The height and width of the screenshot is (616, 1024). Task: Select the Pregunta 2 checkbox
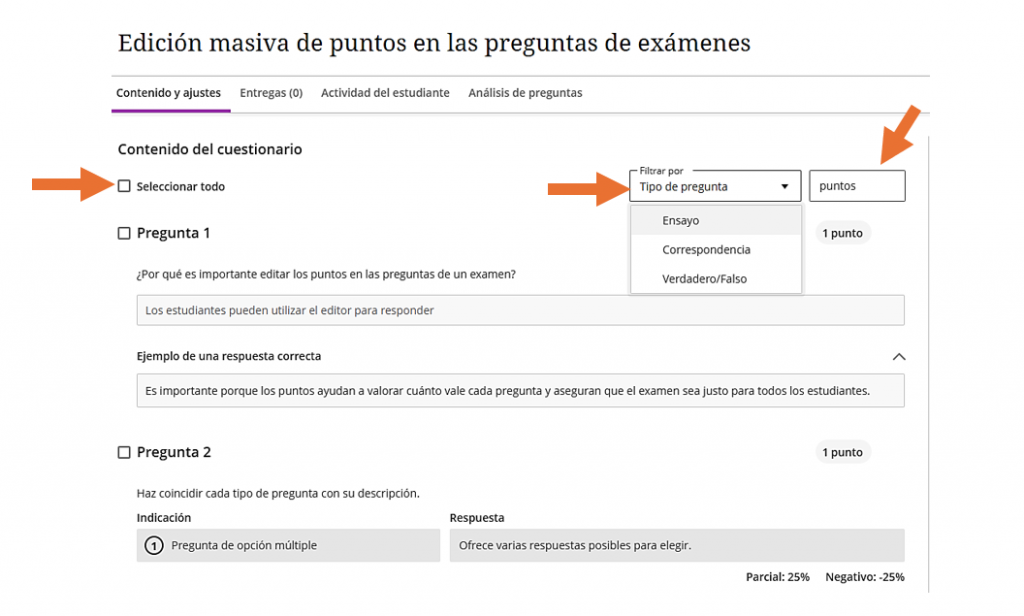click(125, 452)
